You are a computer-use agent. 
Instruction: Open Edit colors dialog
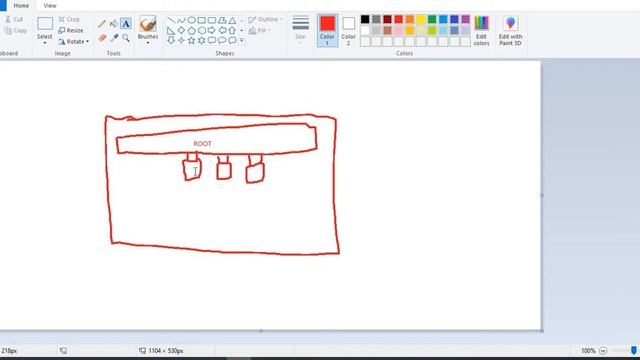pyautogui.click(x=481, y=31)
